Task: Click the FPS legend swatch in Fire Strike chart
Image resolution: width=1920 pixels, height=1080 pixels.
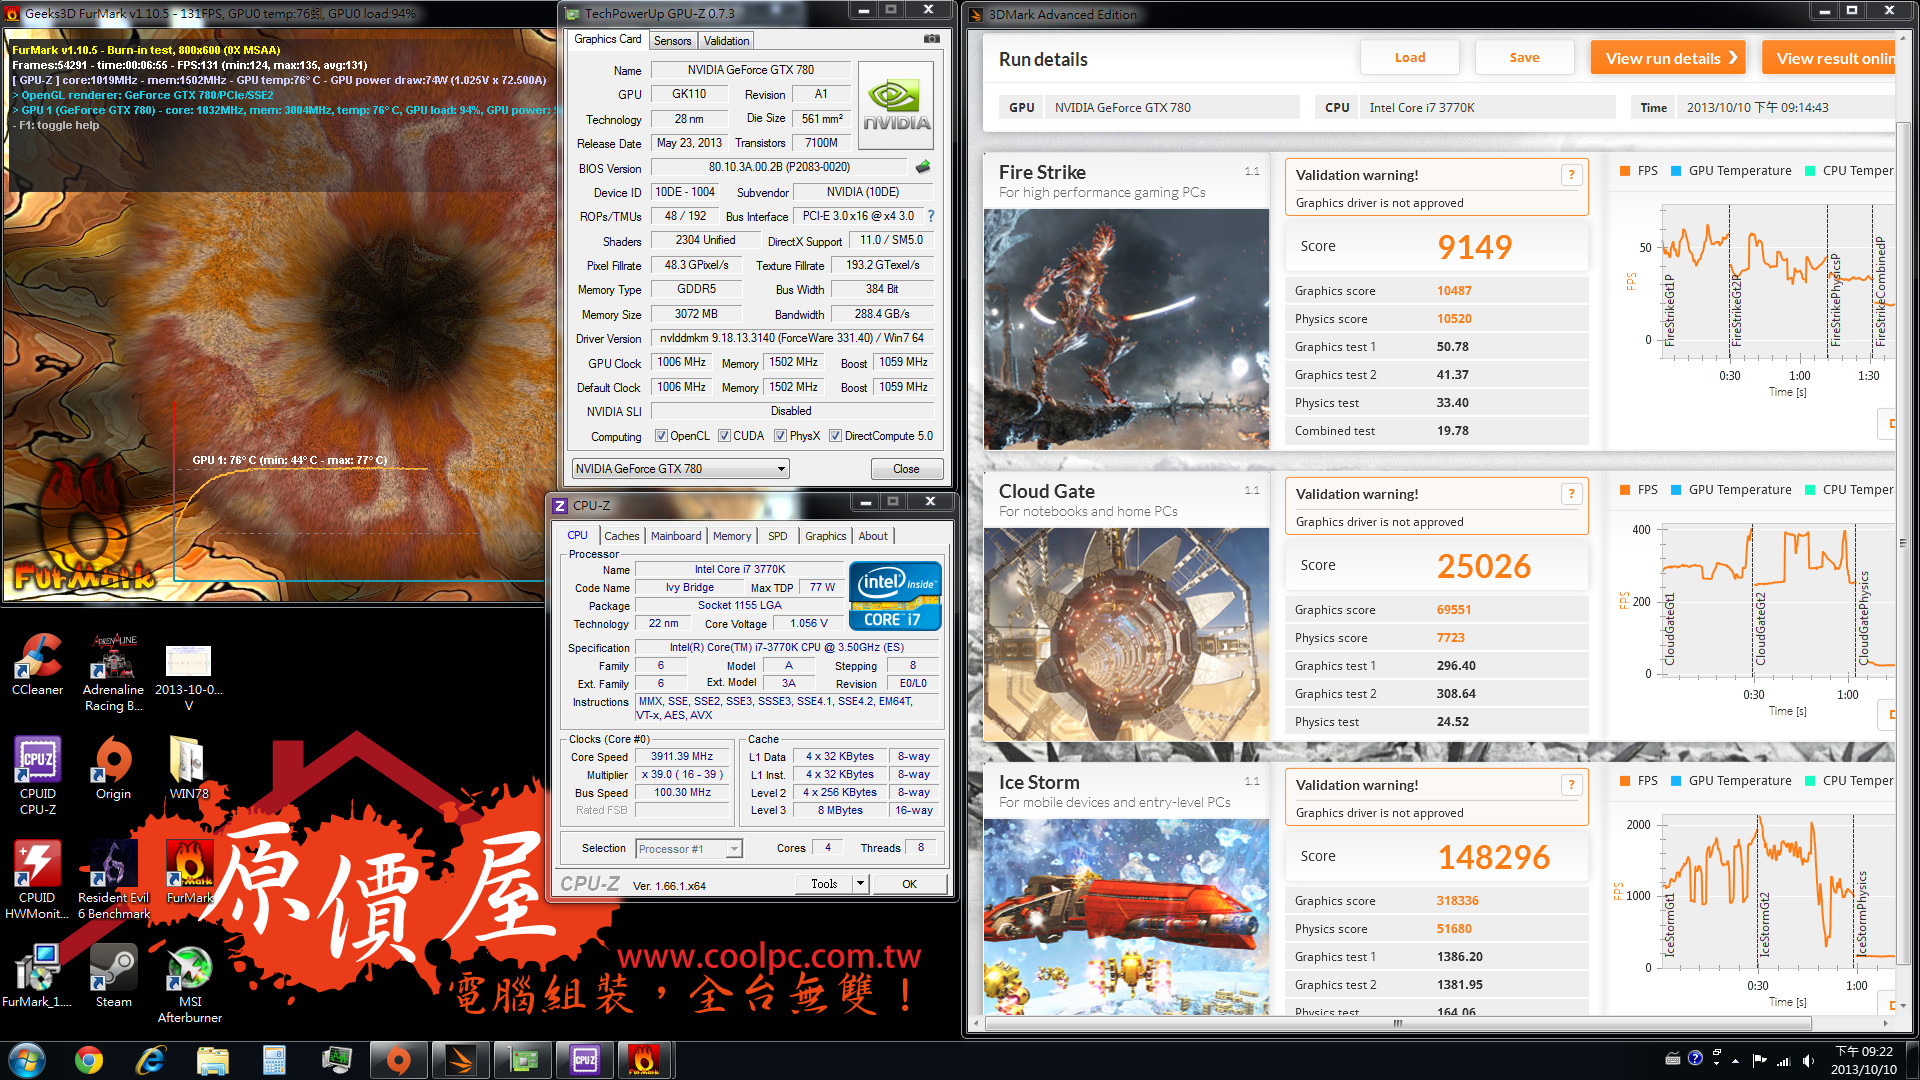Action: tap(1625, 171)
